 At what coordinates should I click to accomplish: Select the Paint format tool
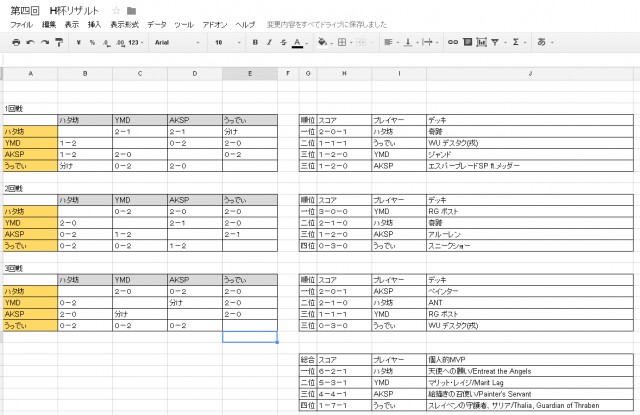point(59,42)
